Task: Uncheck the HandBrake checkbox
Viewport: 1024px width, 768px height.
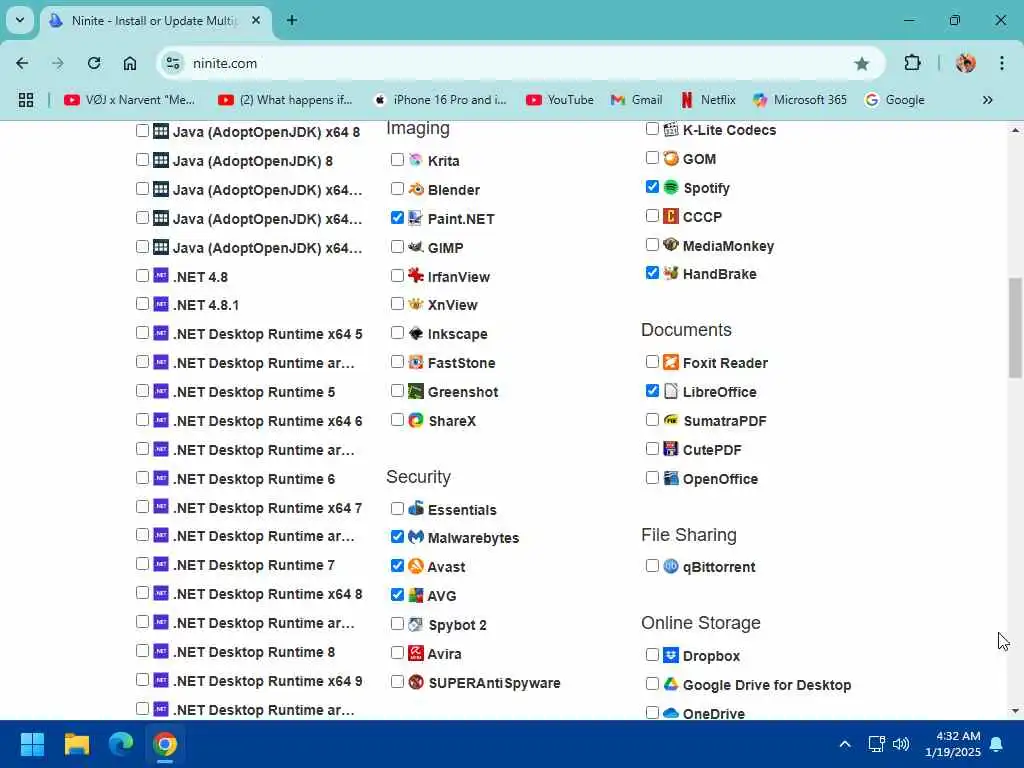Action: pos(652,272)
